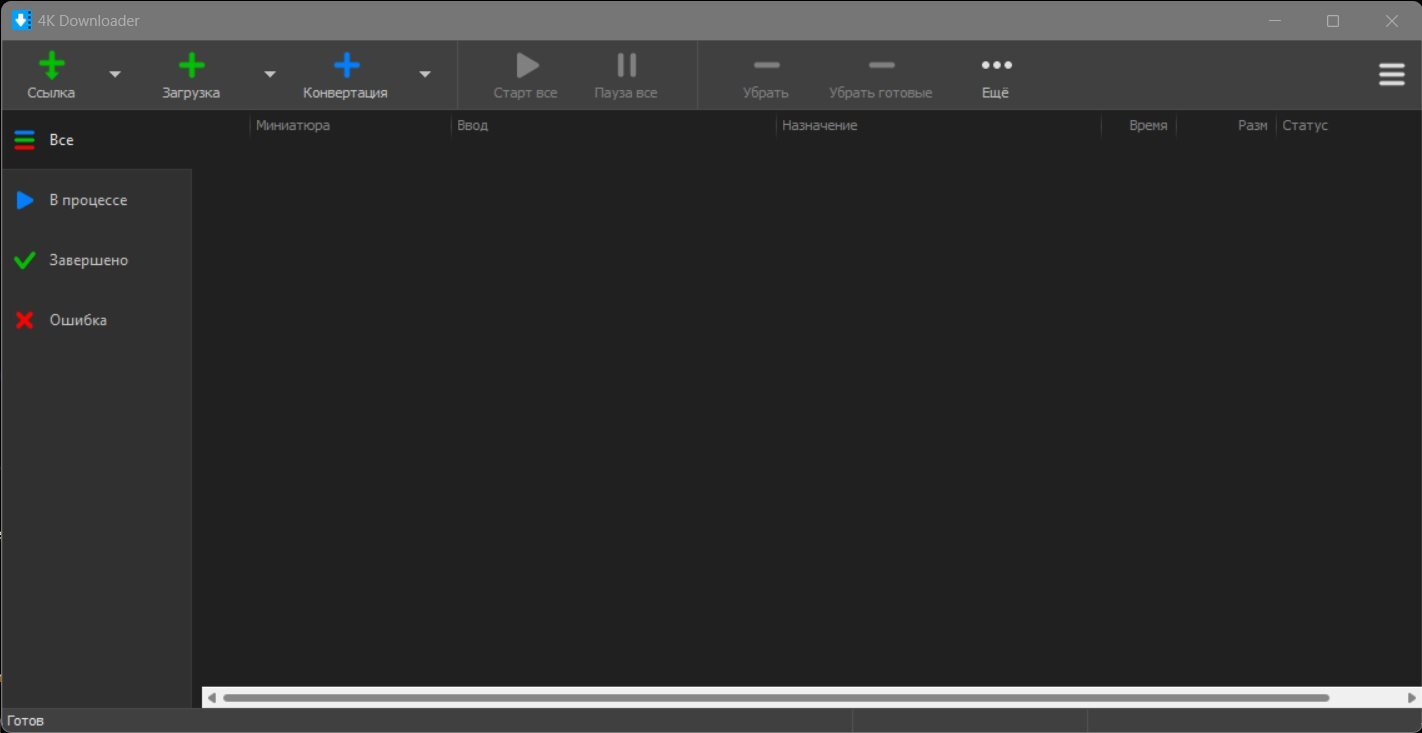Select the Все filter in the sidebar
The image size is (1422, 733).
[96, 140]
